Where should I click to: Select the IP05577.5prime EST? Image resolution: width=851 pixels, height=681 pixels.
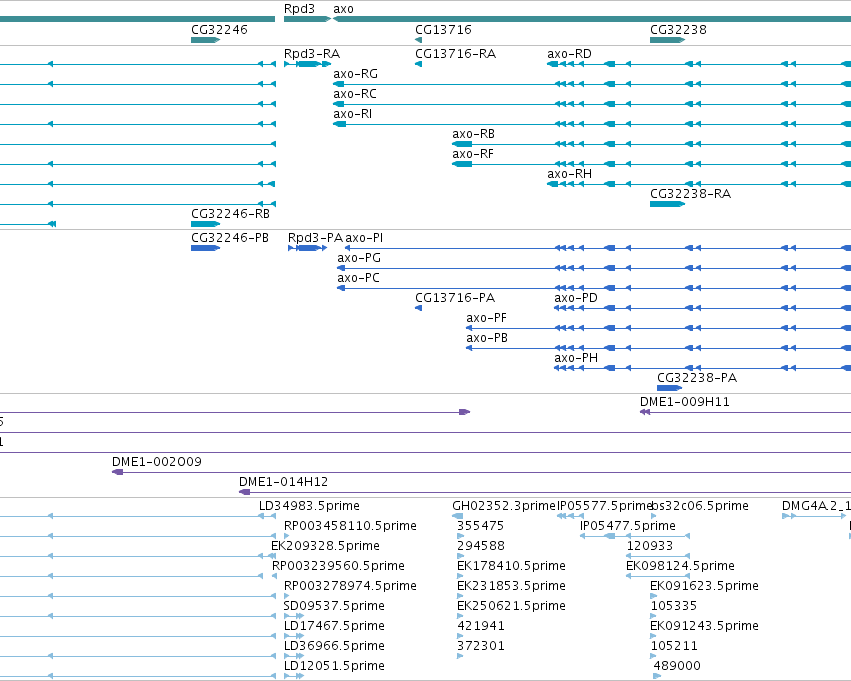pos(604,506)
